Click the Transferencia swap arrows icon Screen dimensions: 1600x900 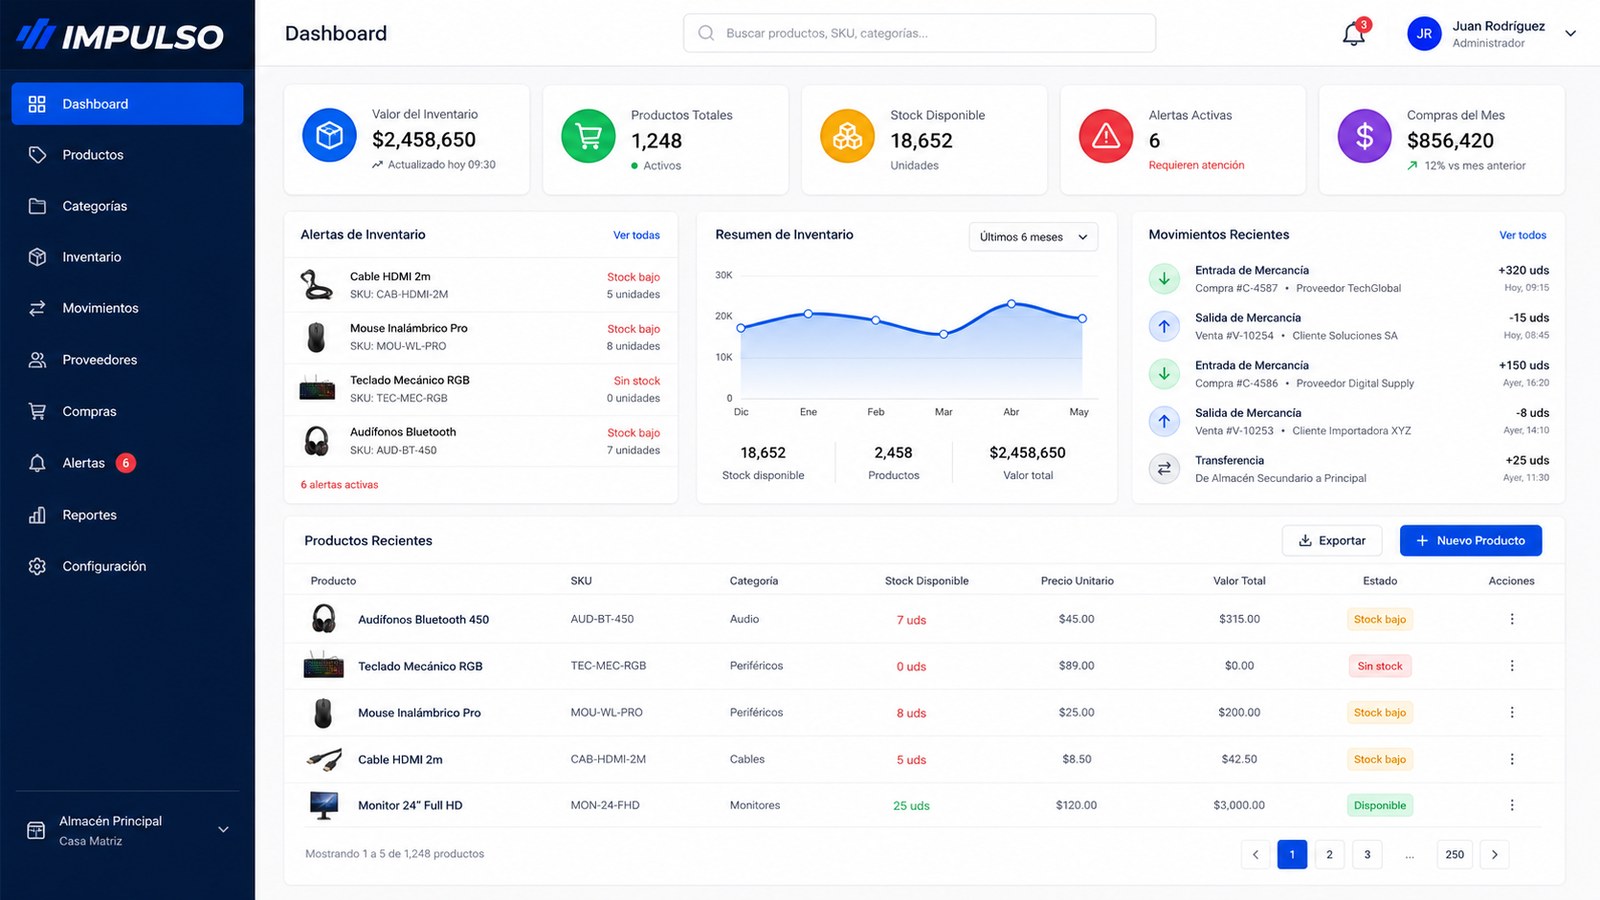click(x=1164, y=468)
